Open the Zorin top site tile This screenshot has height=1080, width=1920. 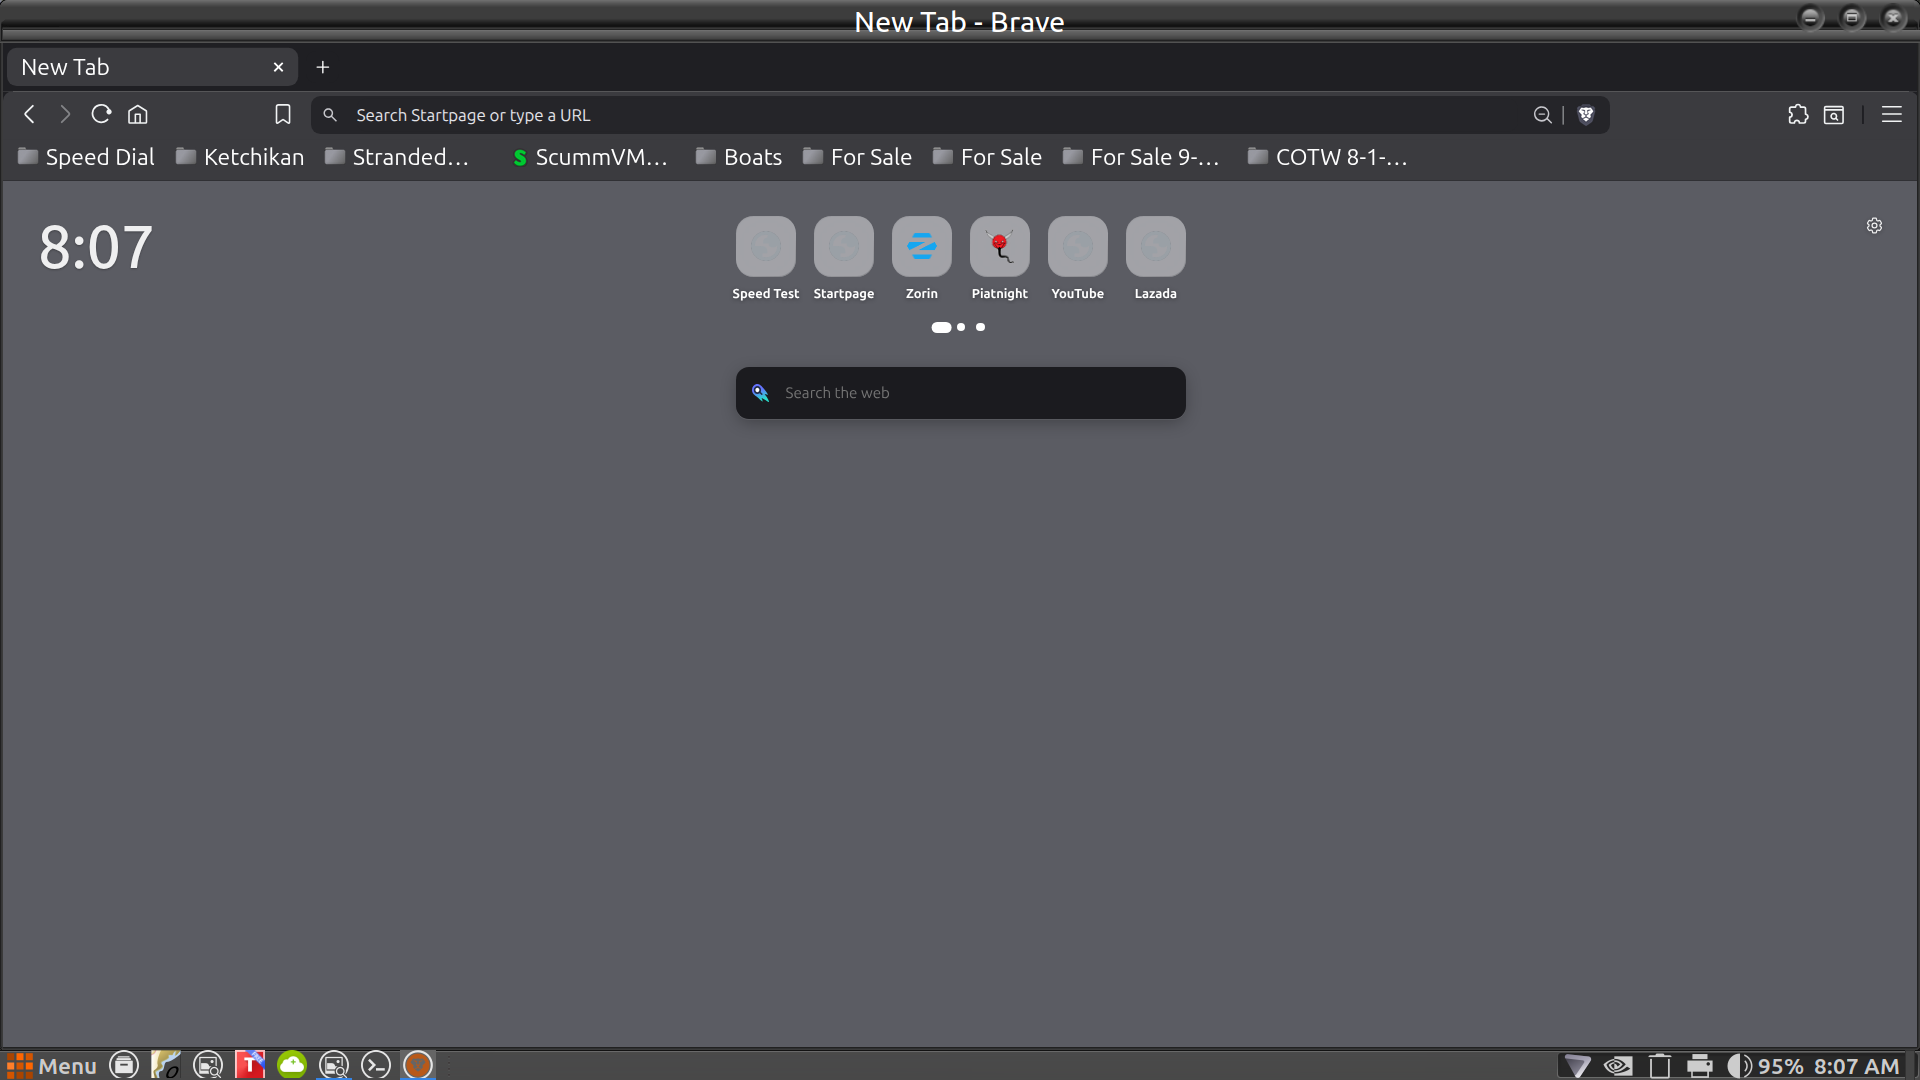(x=921, y=247)
